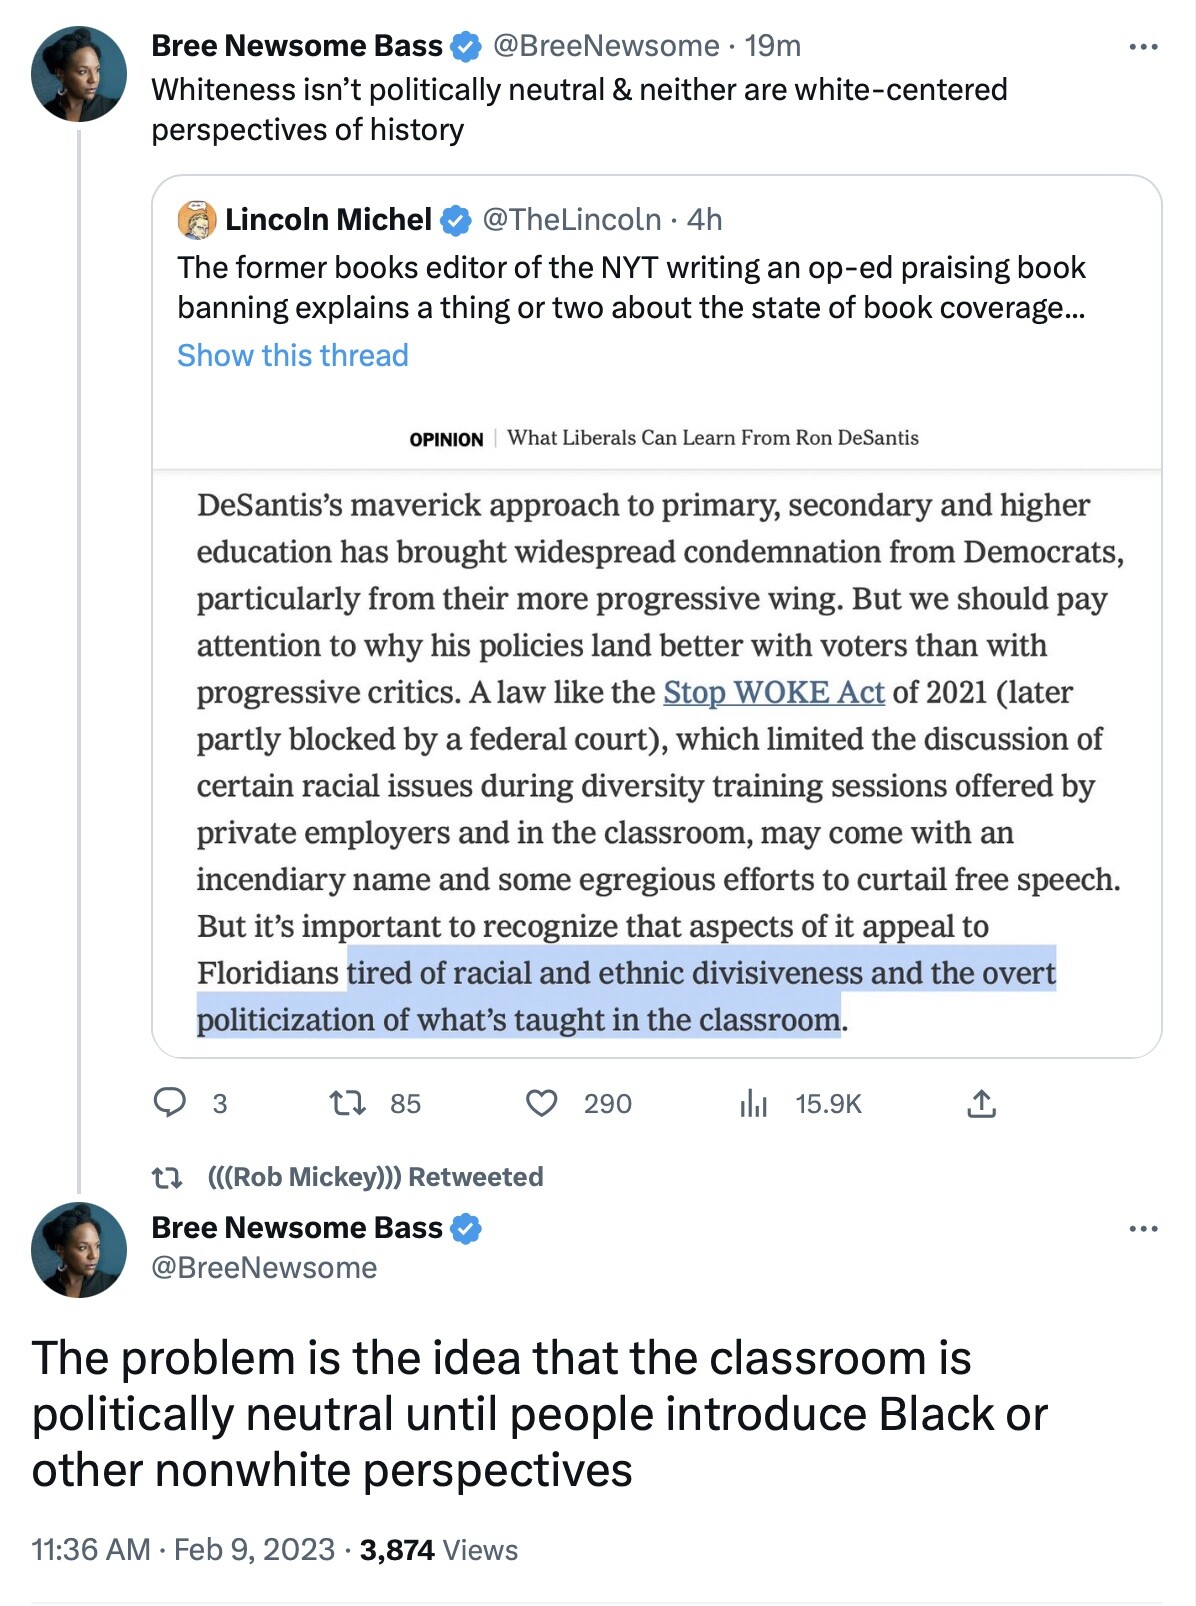Click the verified badge beside Lincoln Michel
This screenshot has height=1606, width=1196.
click(455, 220)
